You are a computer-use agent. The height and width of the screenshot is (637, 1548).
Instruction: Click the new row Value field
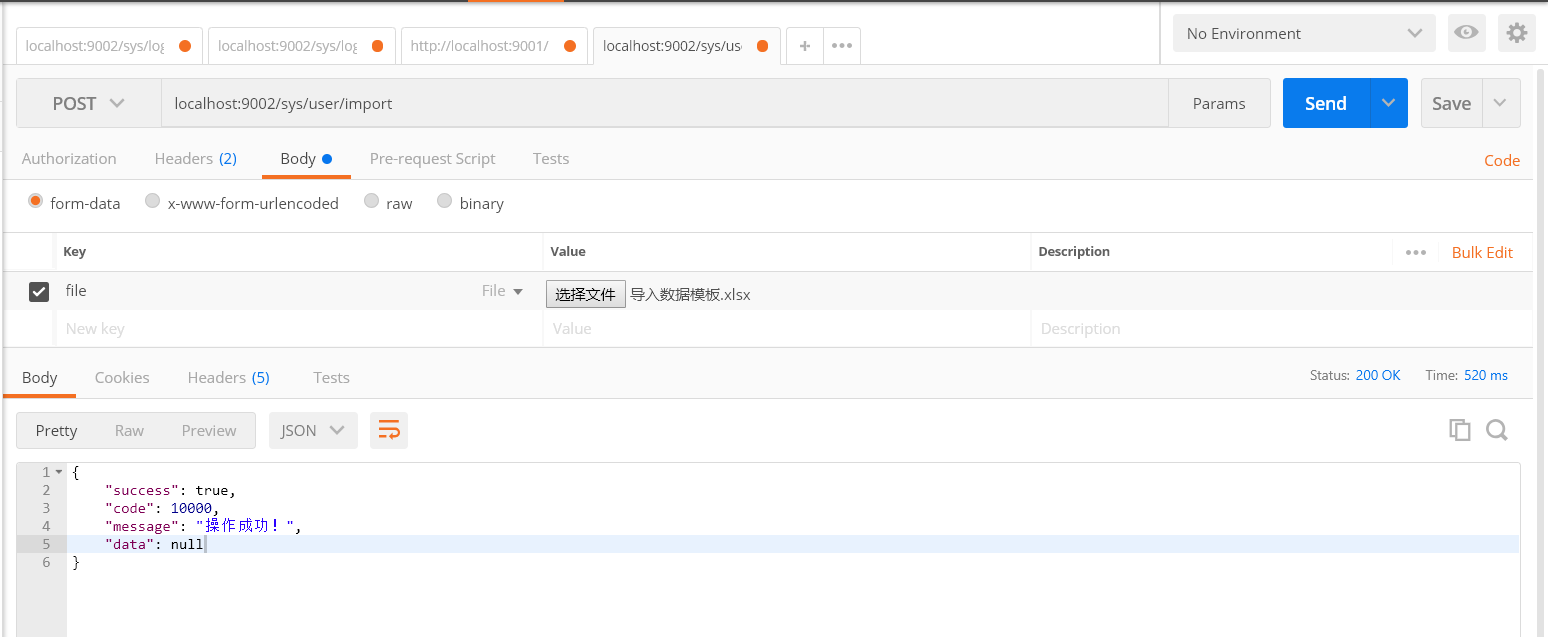[787, 328]
